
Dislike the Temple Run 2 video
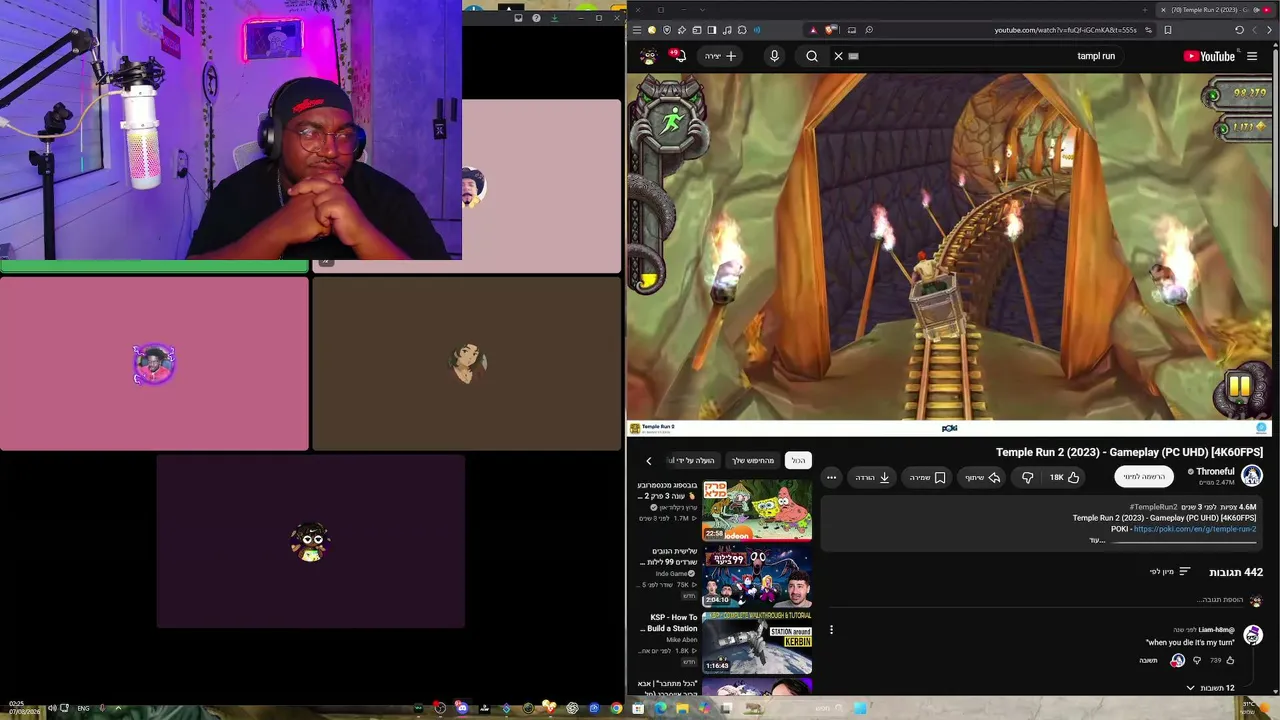pos(1027,477)
